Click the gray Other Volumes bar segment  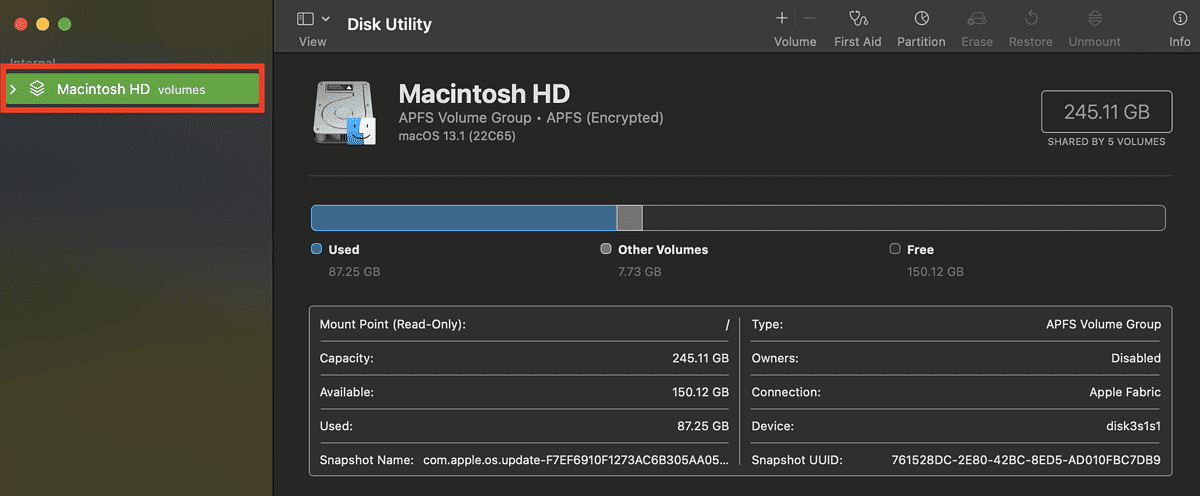pyautogui.click(x=629, y=218)
